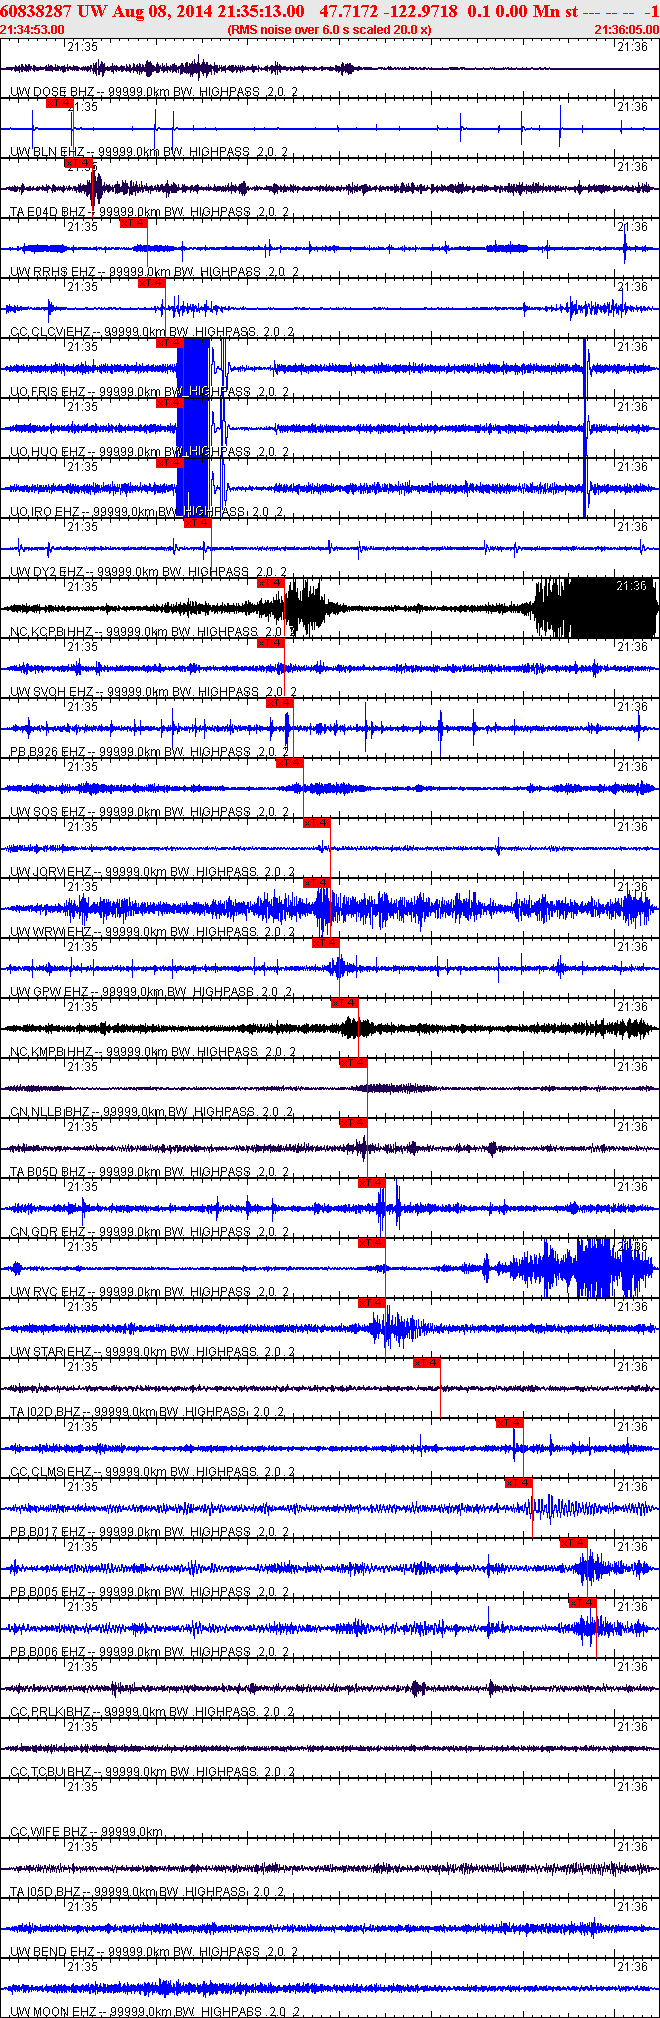660x2018 pixels.
Task: Select the CC WIFE BHZ trace label
Action: pyautogui.click(x=87, y=1832)
